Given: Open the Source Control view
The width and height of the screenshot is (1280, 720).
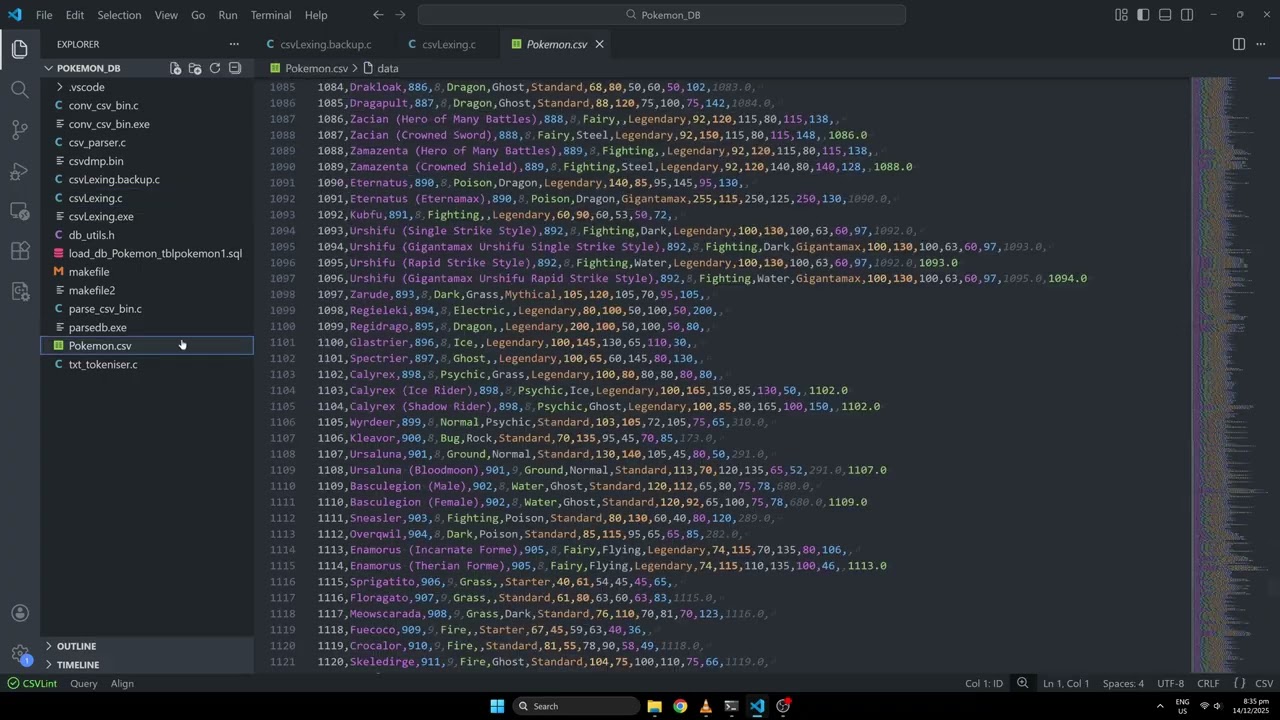Looking at the screenshot, I should click(20, 130).
